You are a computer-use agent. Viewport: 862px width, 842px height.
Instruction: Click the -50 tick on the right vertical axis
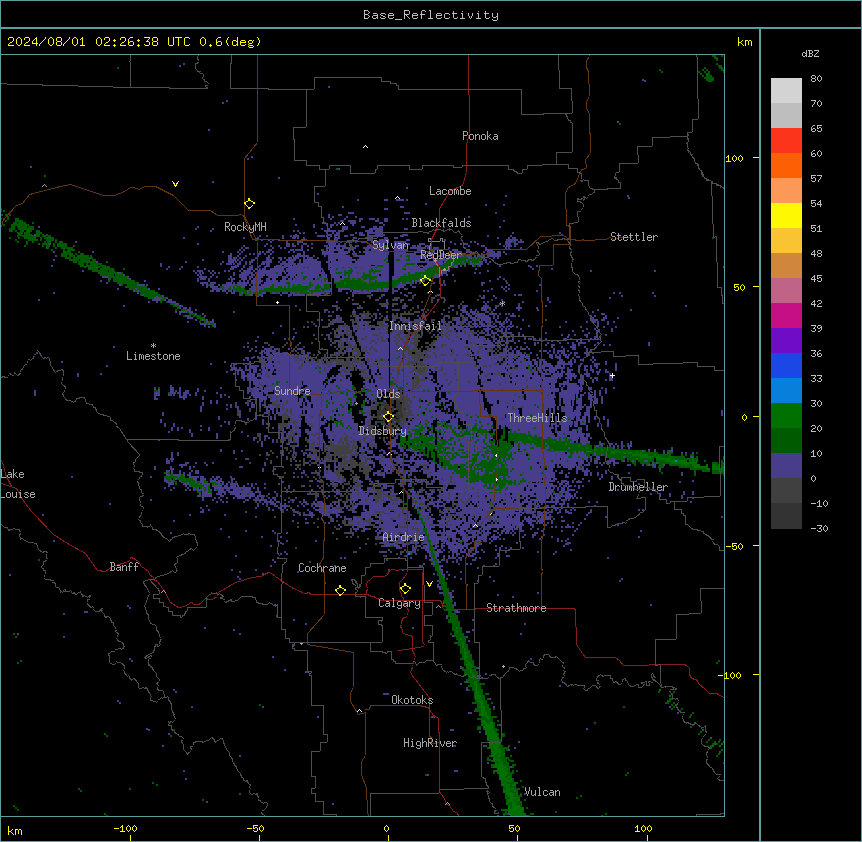pos(734,546)
